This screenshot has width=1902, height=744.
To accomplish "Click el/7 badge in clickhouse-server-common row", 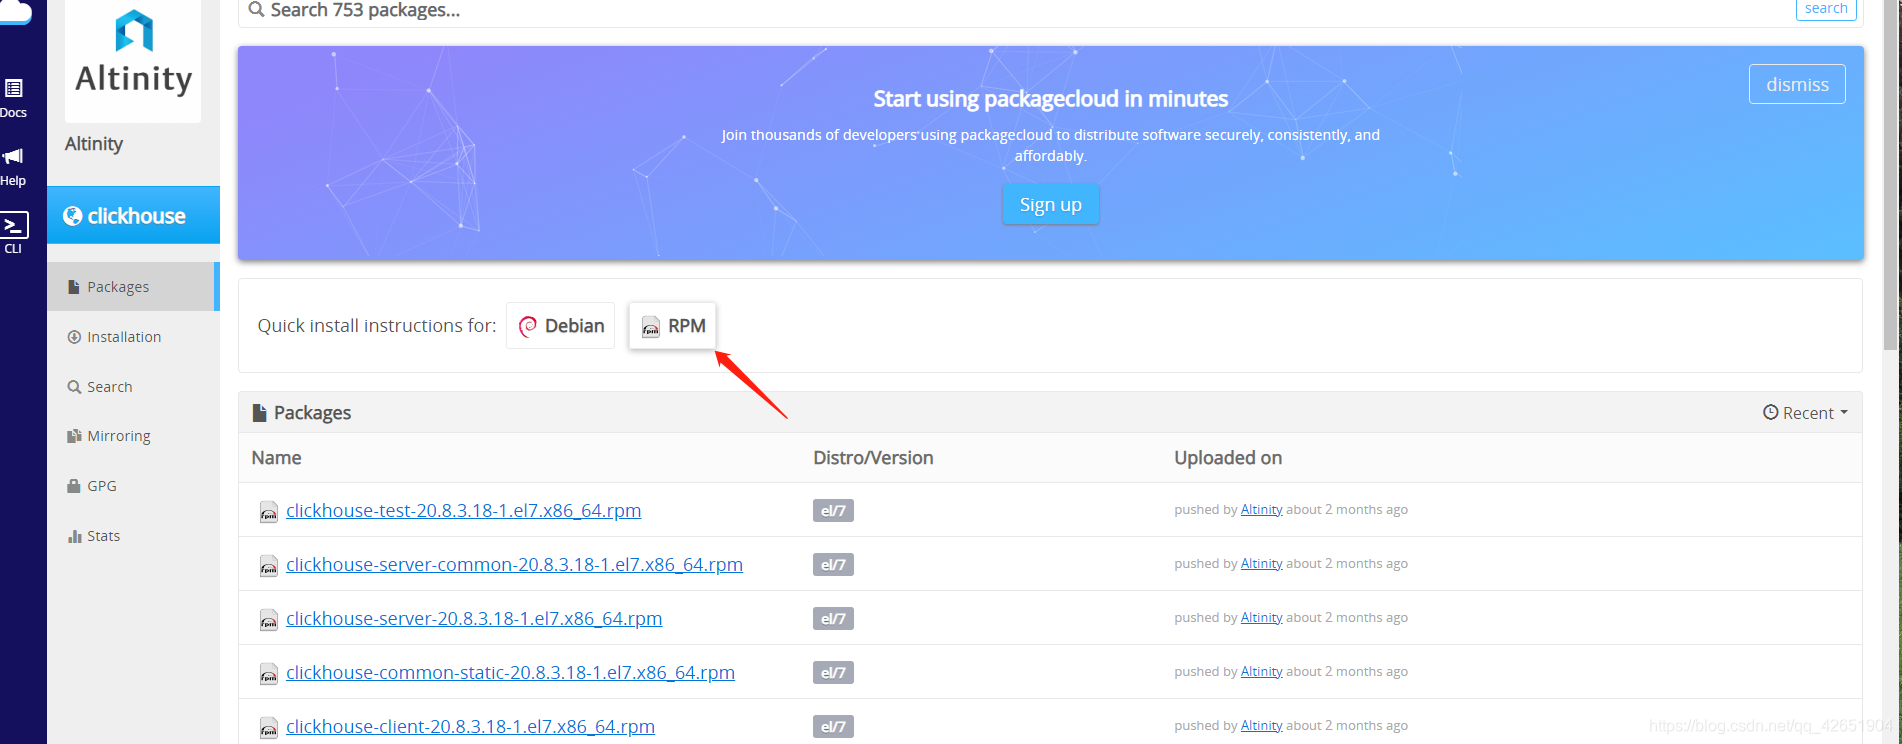I will (x=833, y=565).
